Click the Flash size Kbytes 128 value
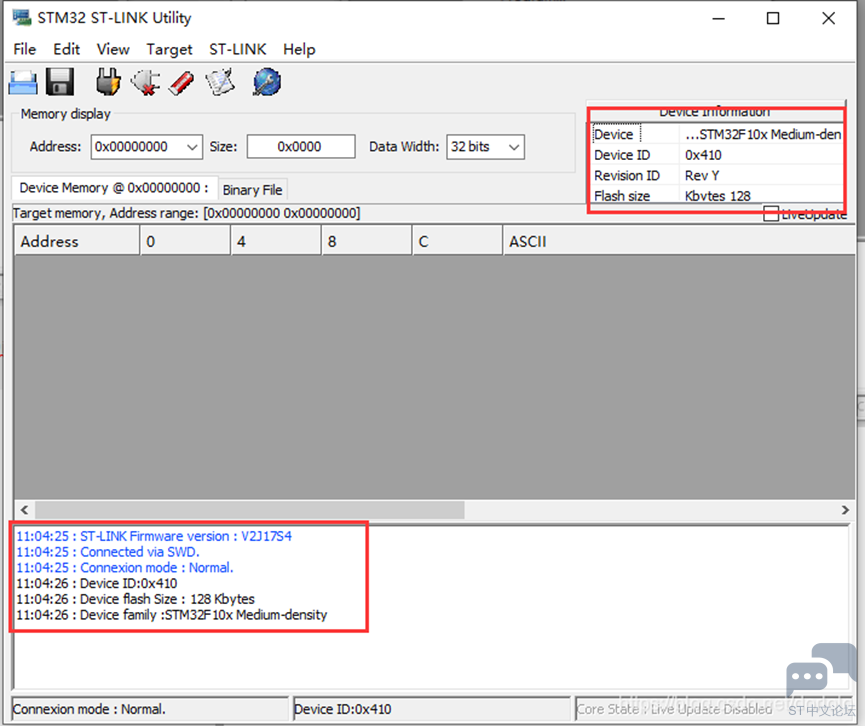865x726 pixels. tap(761, 196)
